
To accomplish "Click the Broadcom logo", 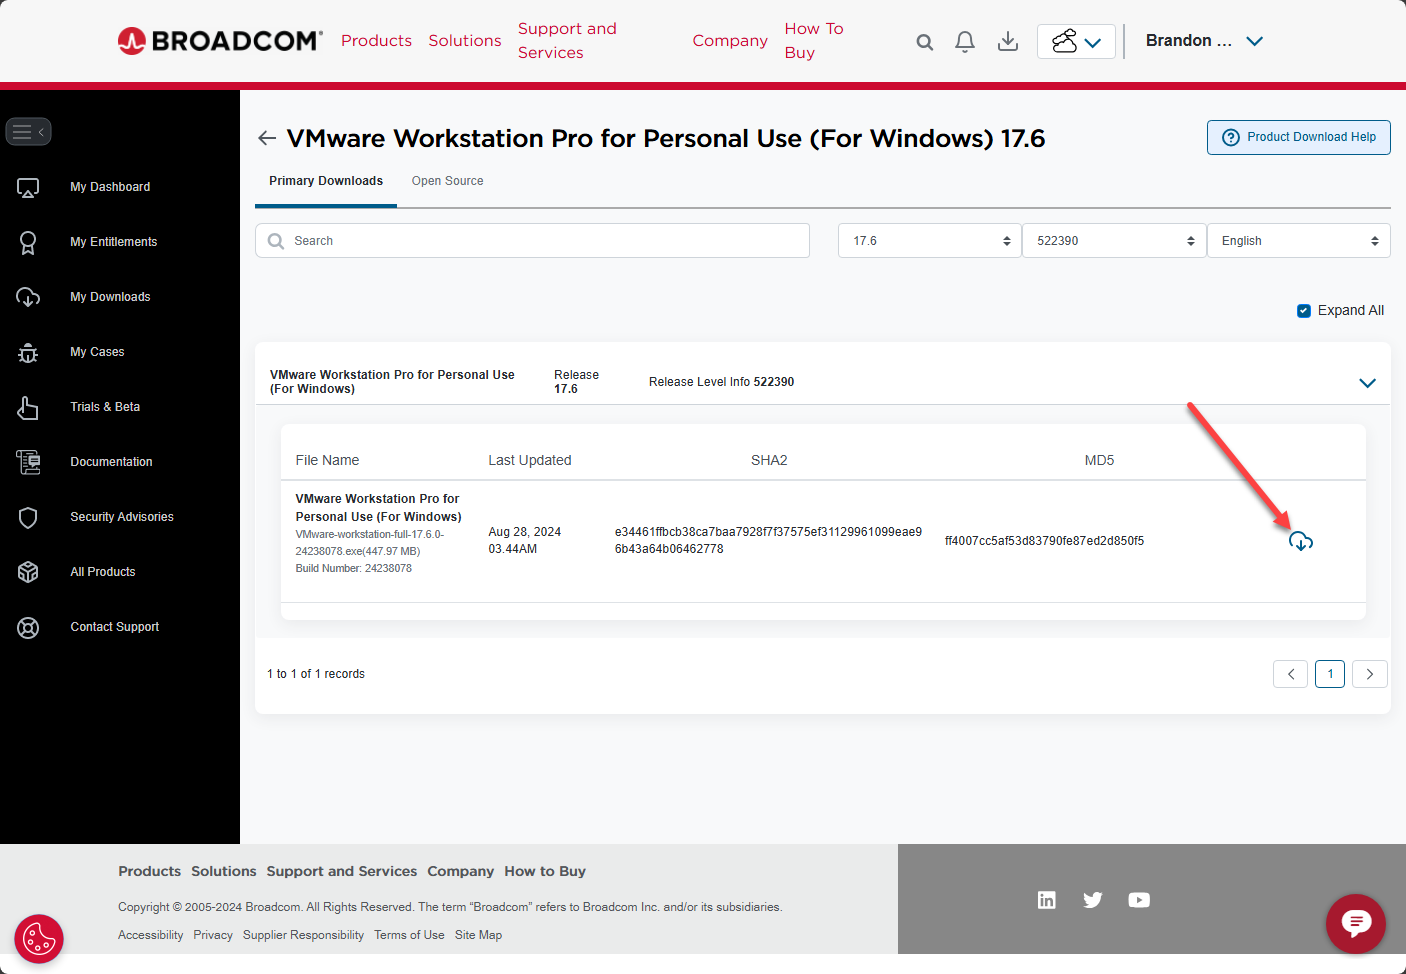I will pos(220,40).
